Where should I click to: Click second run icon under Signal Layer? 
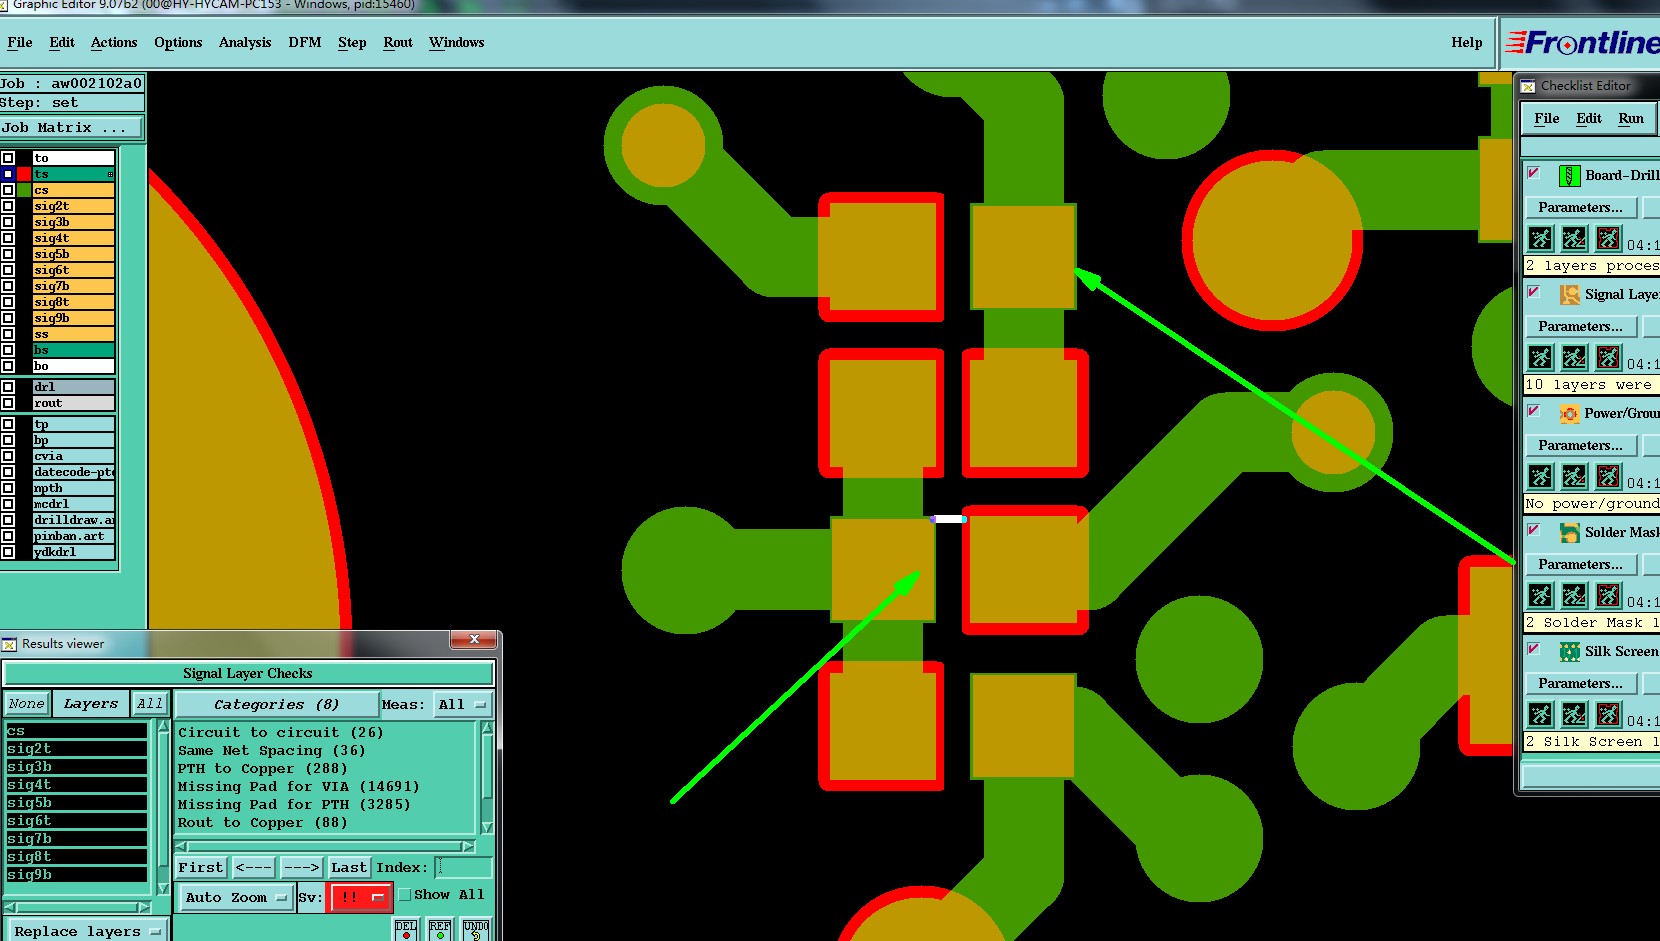[1574, 357]
